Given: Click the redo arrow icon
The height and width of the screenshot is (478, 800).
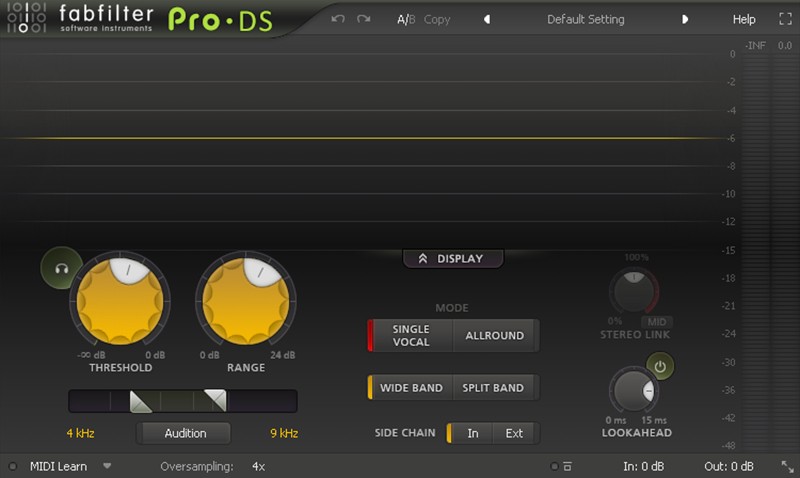Looking at the screenshot, I should 363,19.
